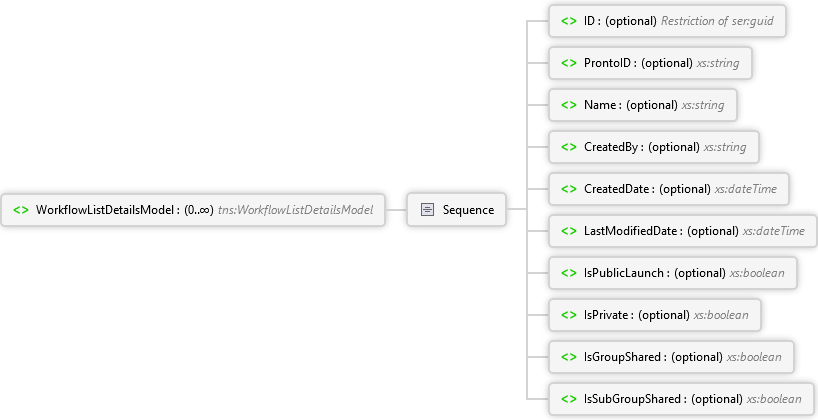Click the green brackets icon beside ID
Screen dimensions: 818x420
(568, 21)
